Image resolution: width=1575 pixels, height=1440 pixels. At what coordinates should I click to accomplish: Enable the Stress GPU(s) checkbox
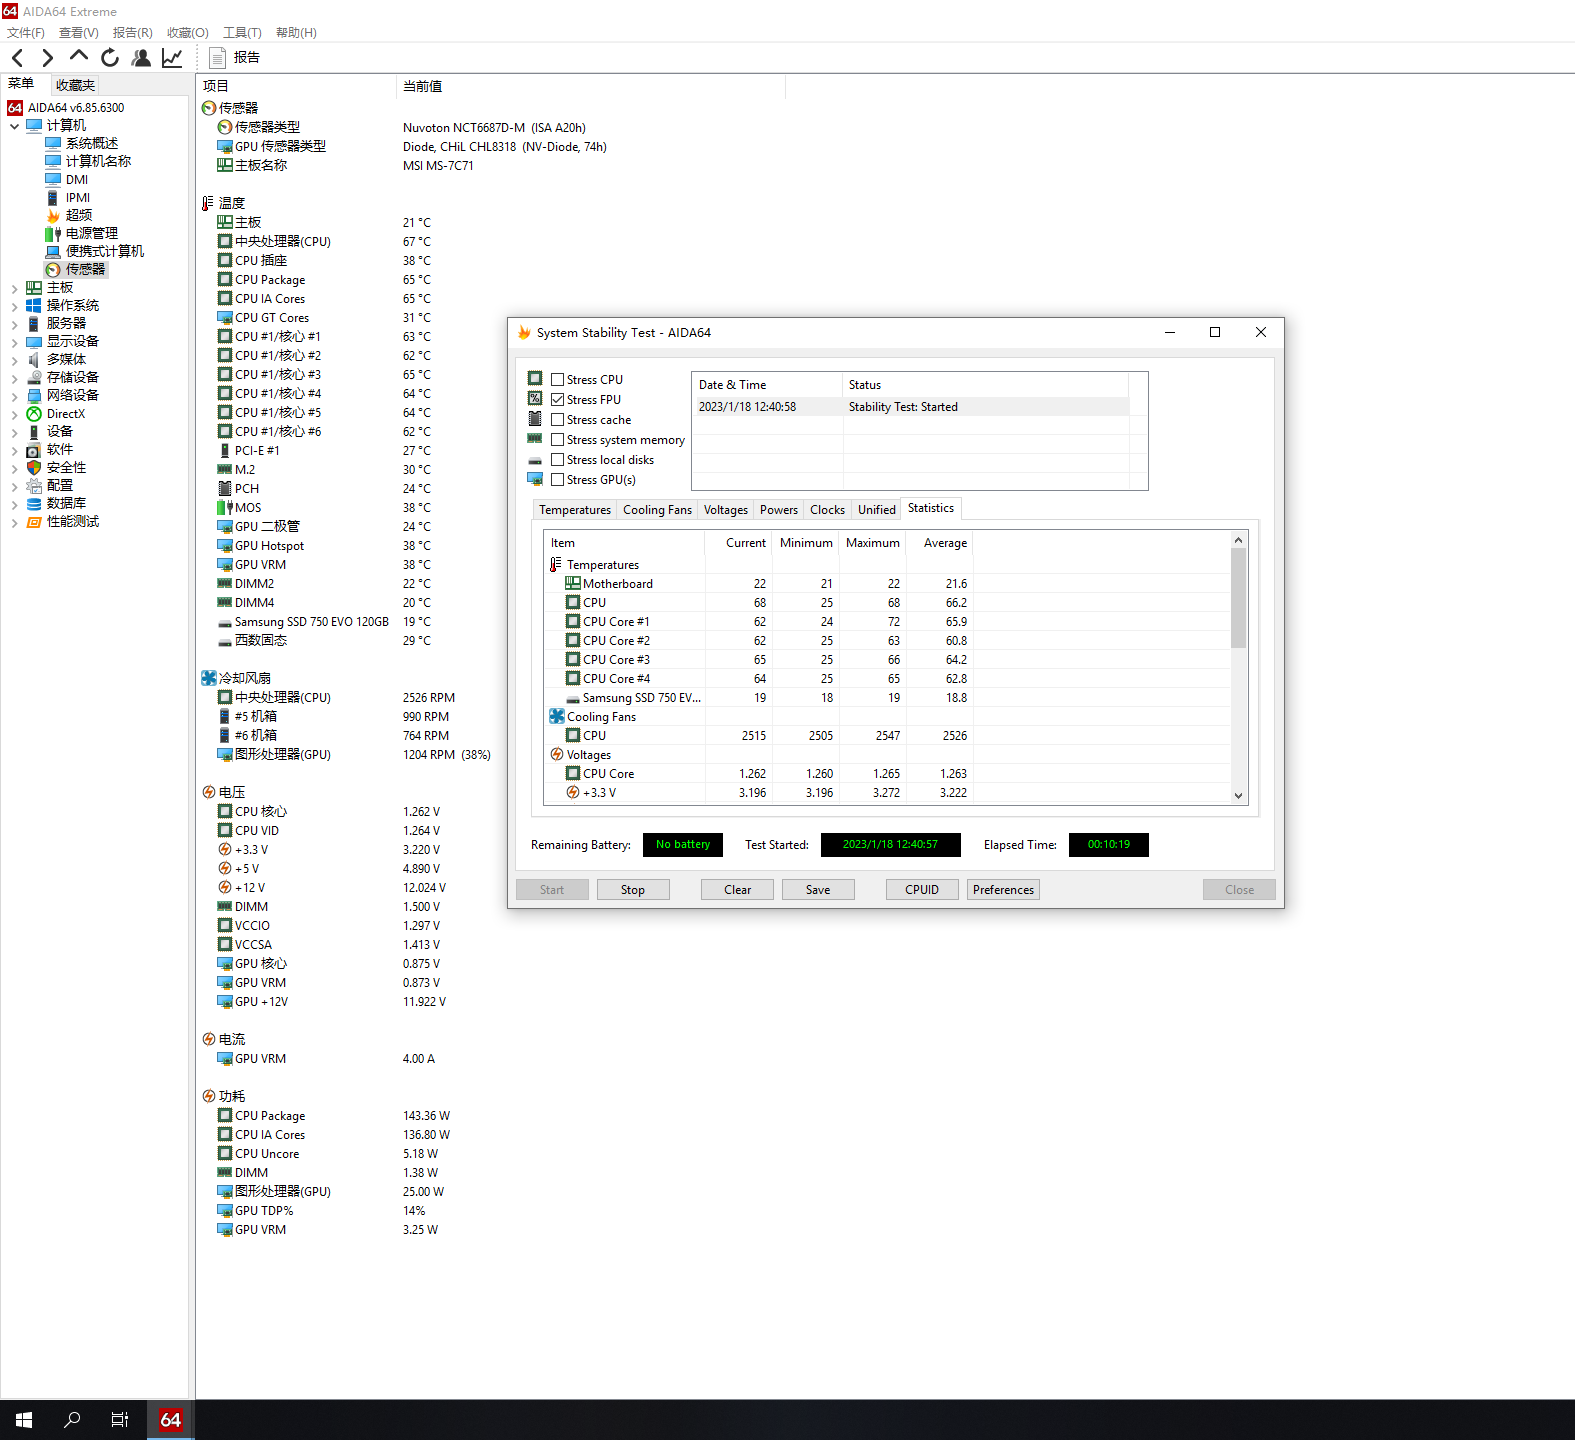pos(558,480)
